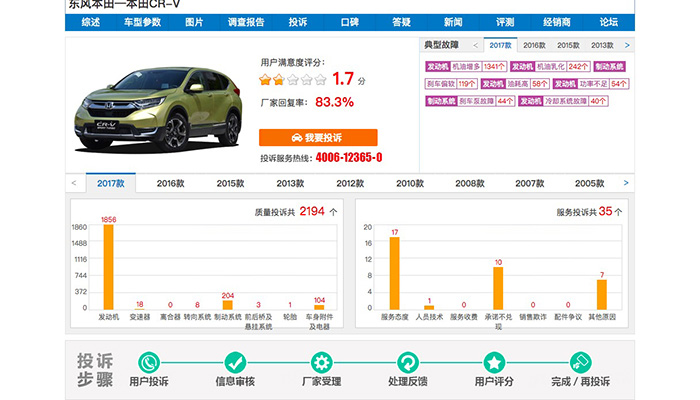Click the 完成/再投诉 step icon
The width and height of the screenshot is (700, 400).
click(x=580, y=362)
